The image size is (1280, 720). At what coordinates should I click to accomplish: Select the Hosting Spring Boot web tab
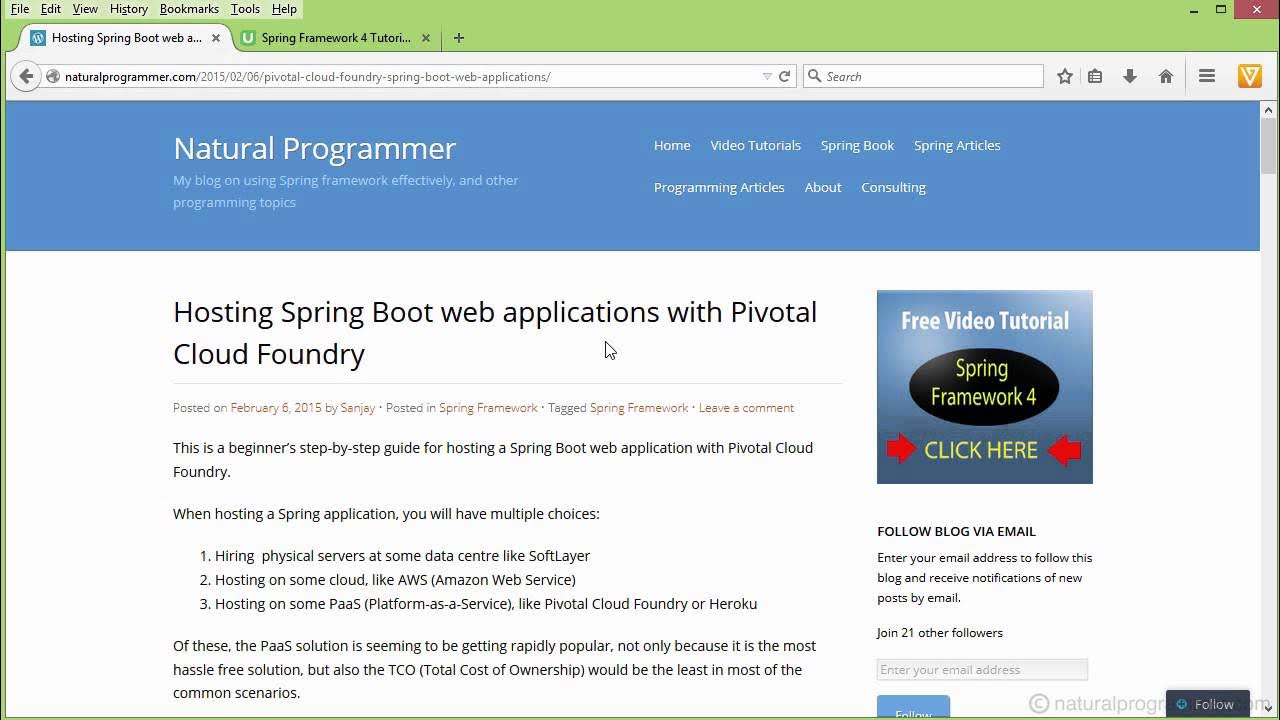pyautogui.click(x=126, y=38)
